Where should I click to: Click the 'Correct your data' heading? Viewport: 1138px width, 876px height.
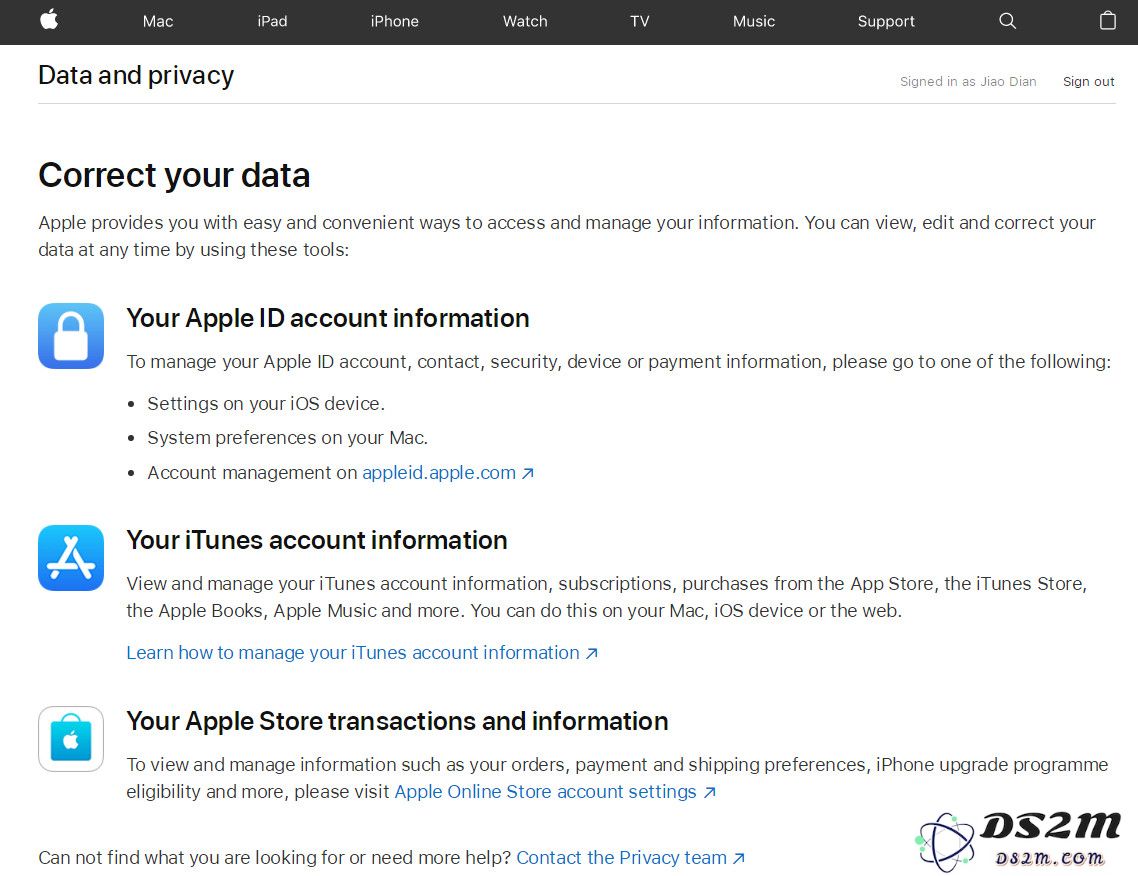(174, 175)
